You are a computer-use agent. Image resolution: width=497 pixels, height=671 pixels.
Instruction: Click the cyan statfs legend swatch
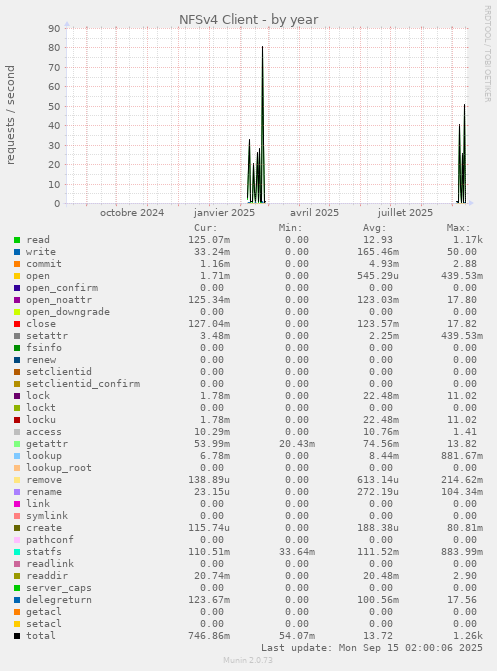pos(17,552)
